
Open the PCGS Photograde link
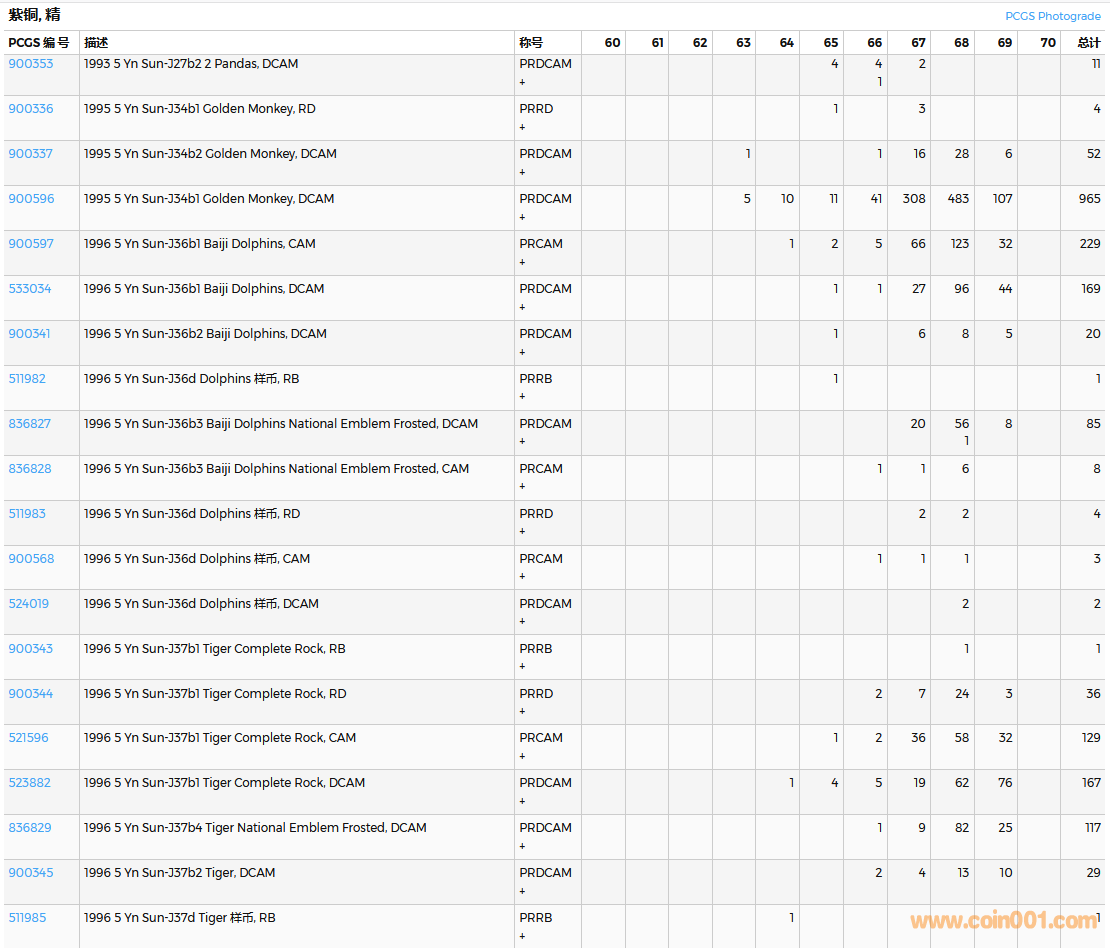pos(1052,16)
